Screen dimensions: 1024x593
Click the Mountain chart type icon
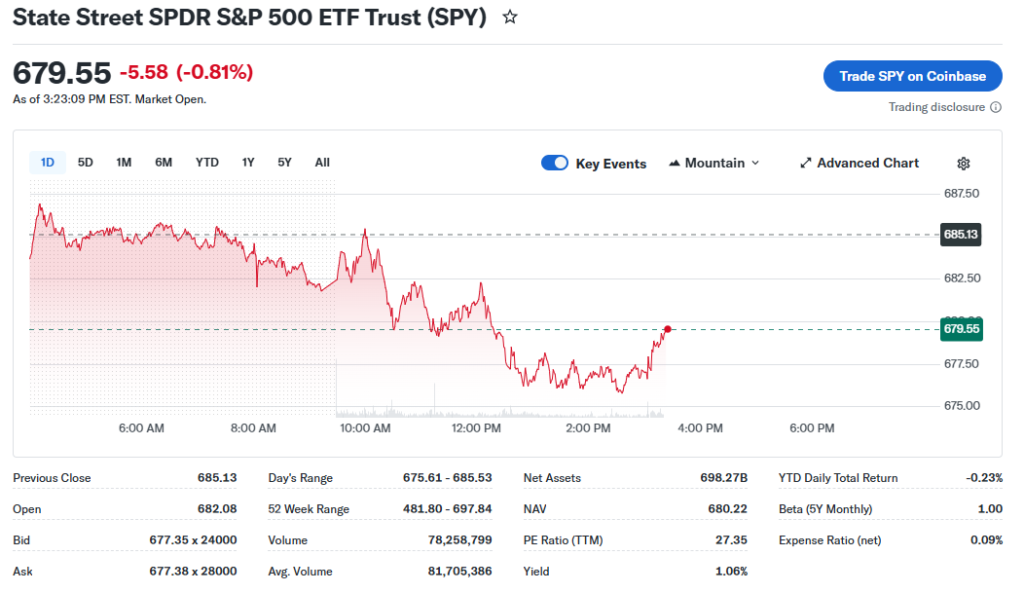674,163
